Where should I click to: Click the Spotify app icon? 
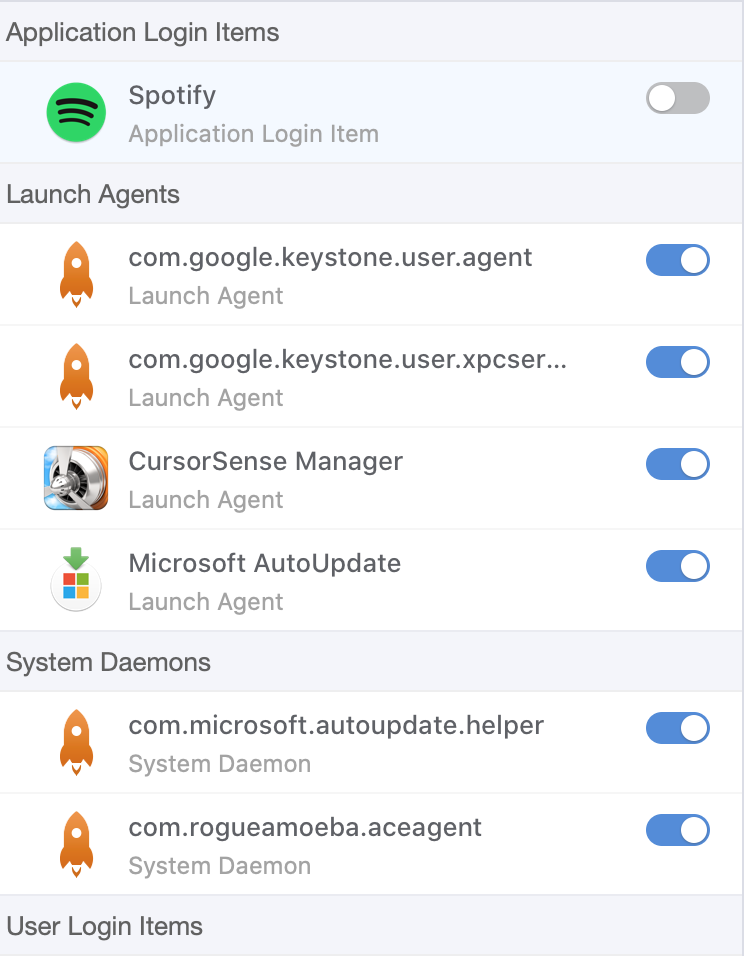(76, 112)
